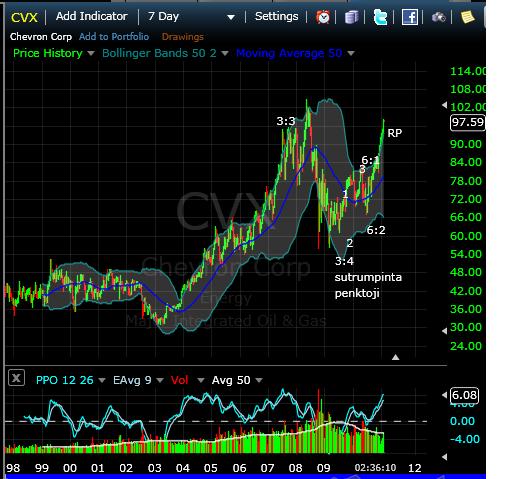Click the 02:36:10 time readout

coord(375,468)
